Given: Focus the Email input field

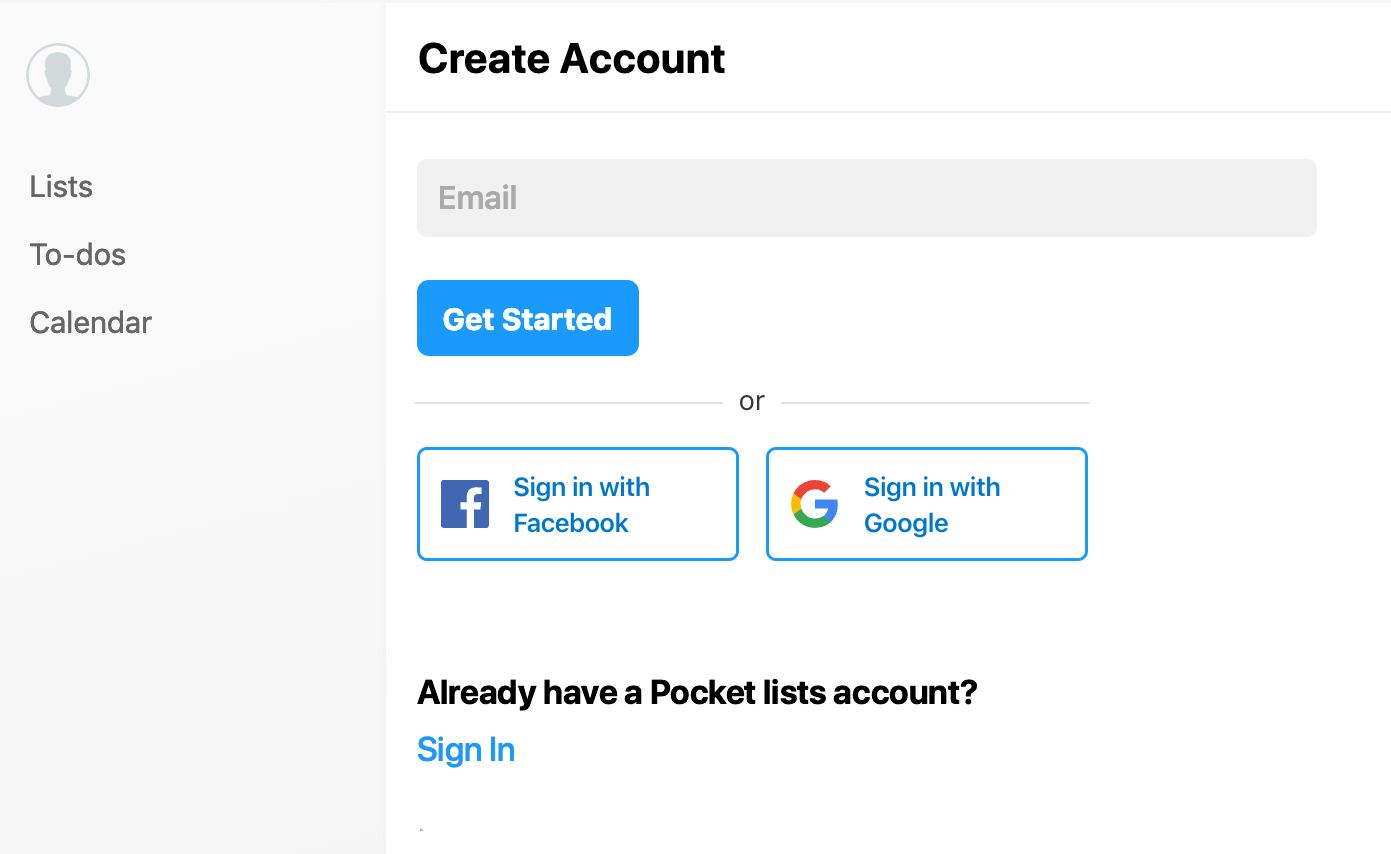Looking at the screenshot, I should [x=867, y=198].
